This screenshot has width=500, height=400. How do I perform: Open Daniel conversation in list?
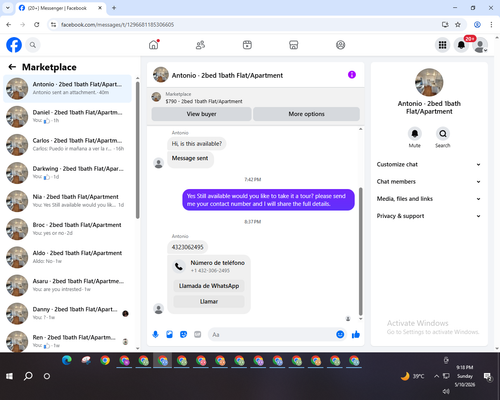68,117
